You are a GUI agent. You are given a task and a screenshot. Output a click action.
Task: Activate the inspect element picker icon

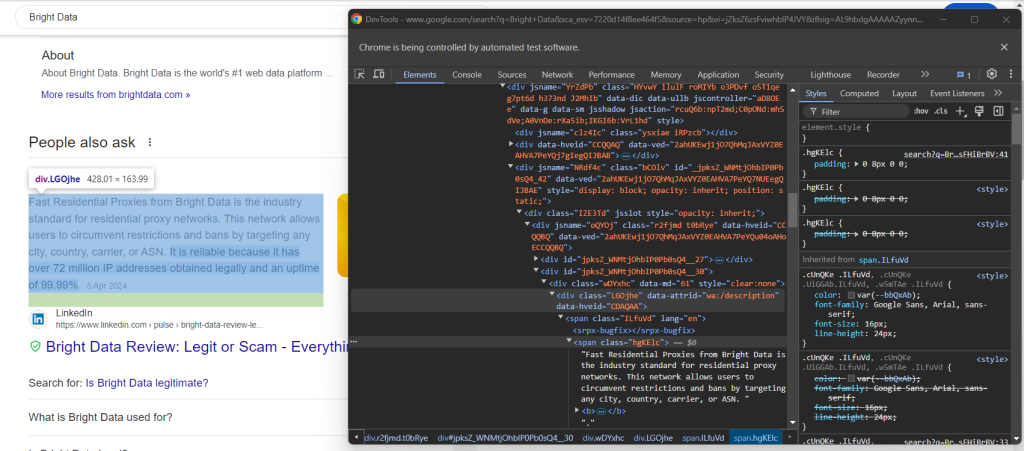click(x=360, y=75)
